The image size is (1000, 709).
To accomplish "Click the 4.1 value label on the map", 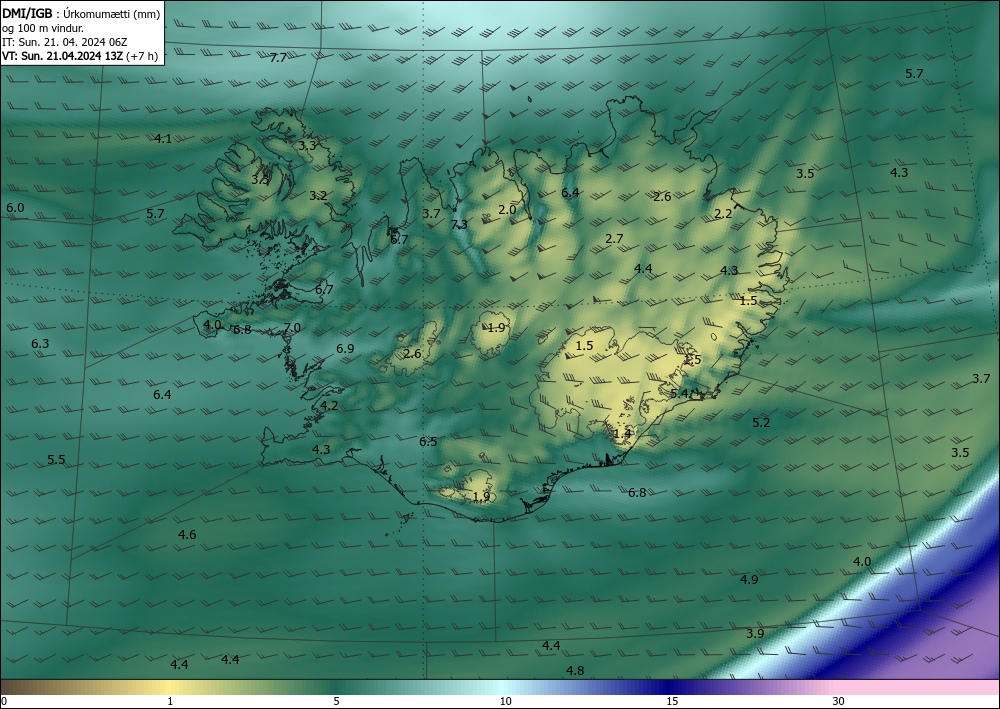I will tap(163, 138).
